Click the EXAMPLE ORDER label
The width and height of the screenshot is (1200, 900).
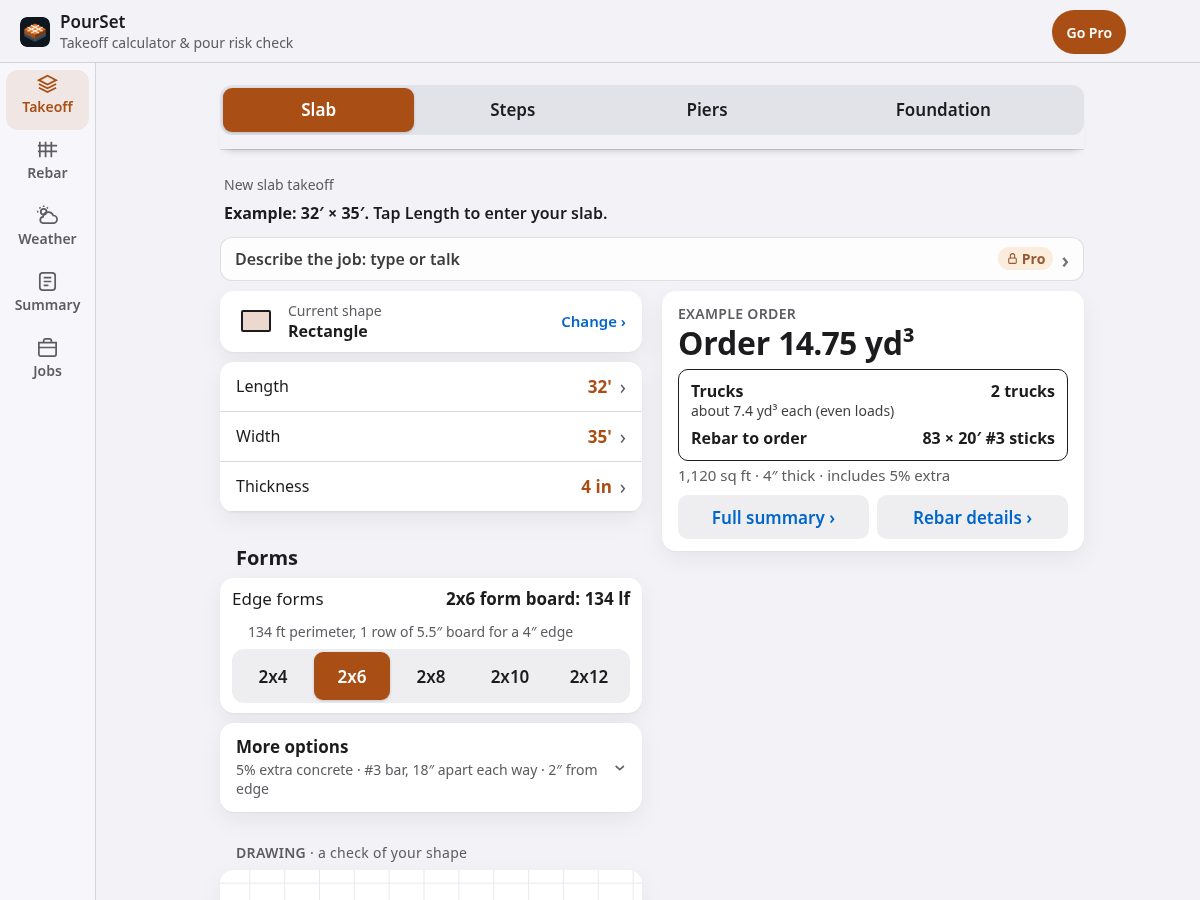[x=737, y=314]
